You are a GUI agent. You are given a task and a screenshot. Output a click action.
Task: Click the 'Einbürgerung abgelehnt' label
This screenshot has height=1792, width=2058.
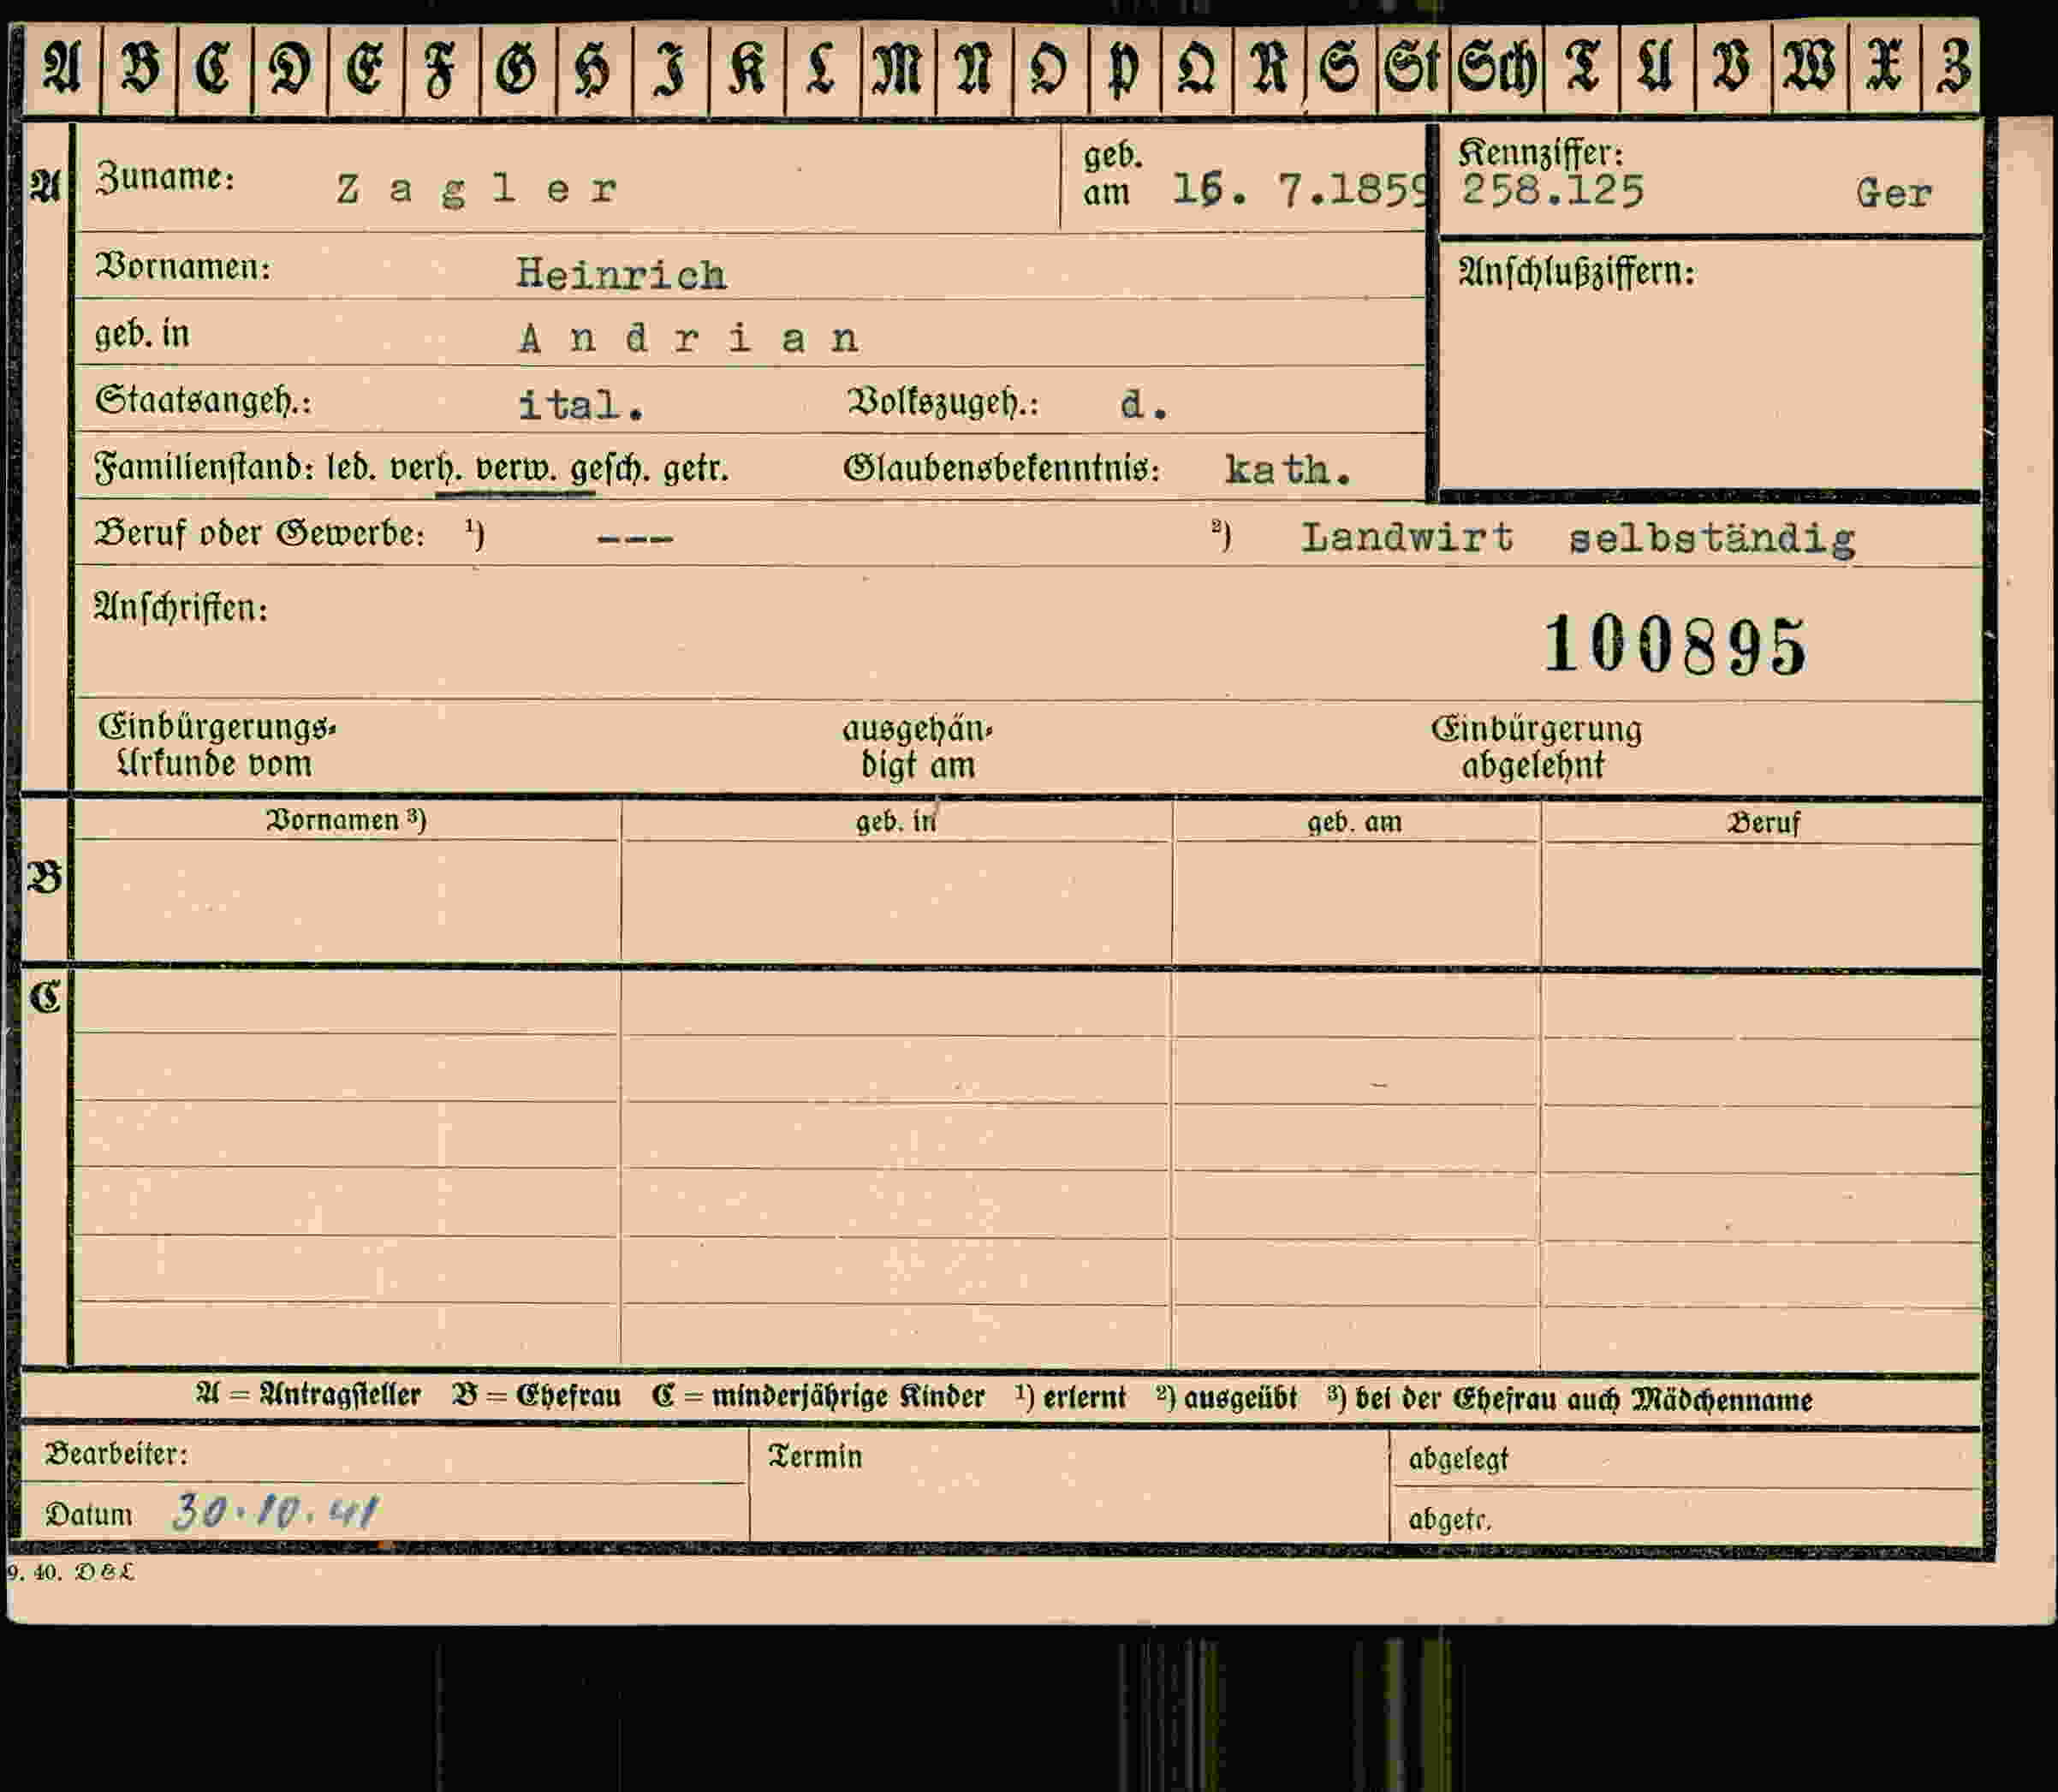(x=1536, y=747)
